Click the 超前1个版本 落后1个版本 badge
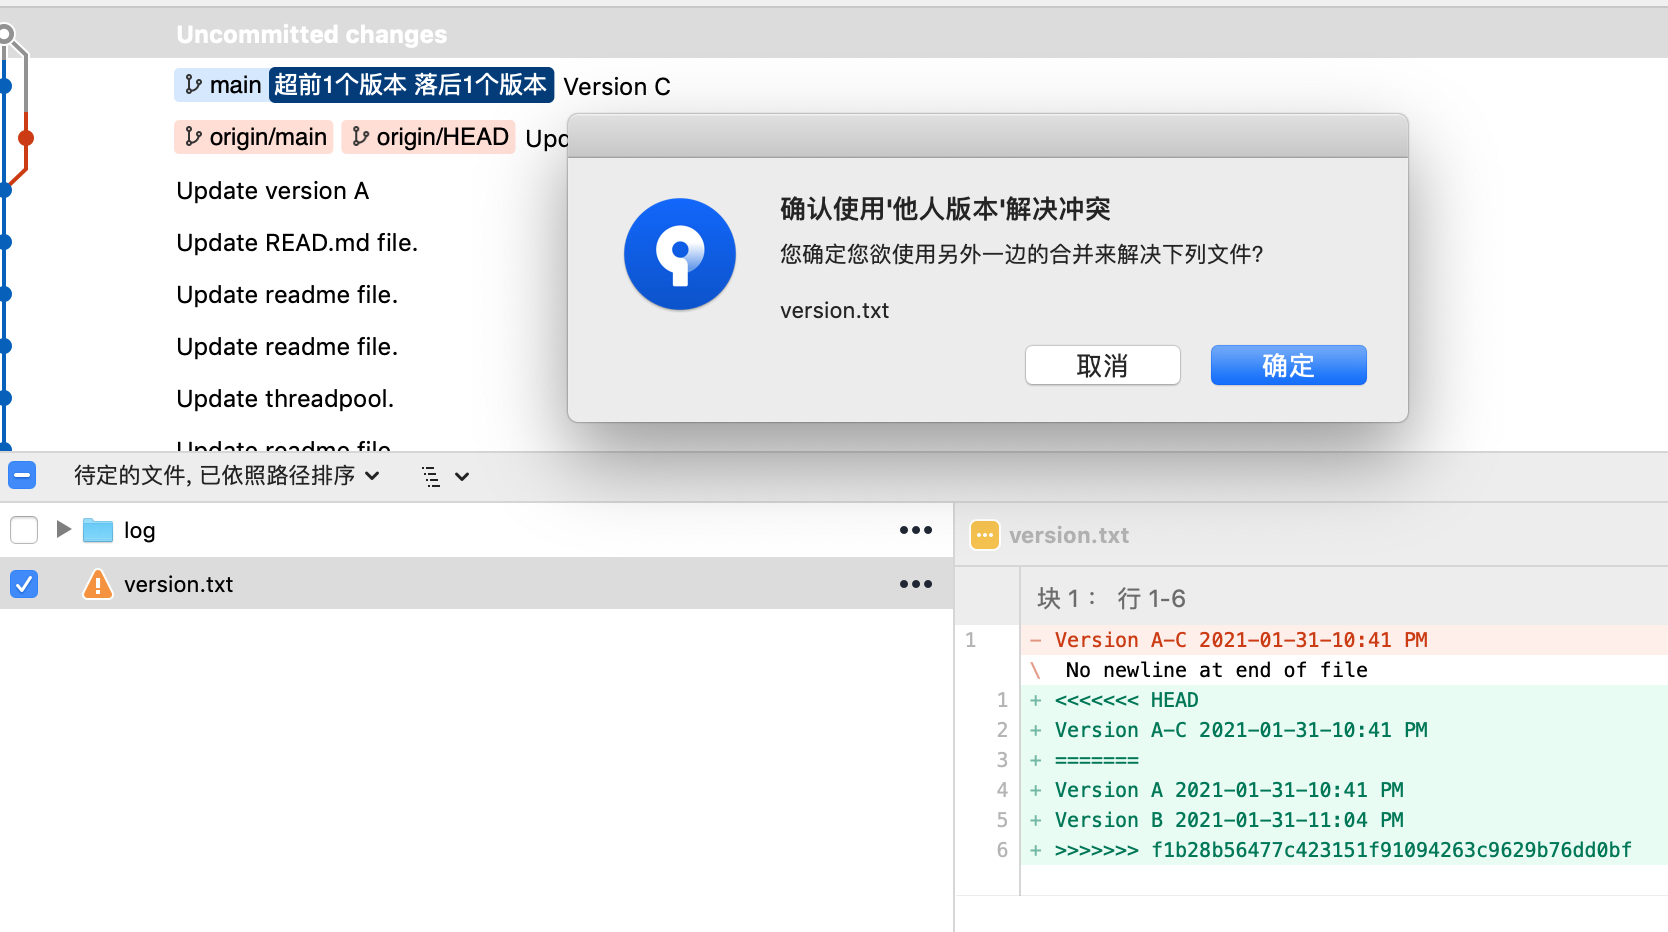This screenshot has width=1668, height=932. 411,85
